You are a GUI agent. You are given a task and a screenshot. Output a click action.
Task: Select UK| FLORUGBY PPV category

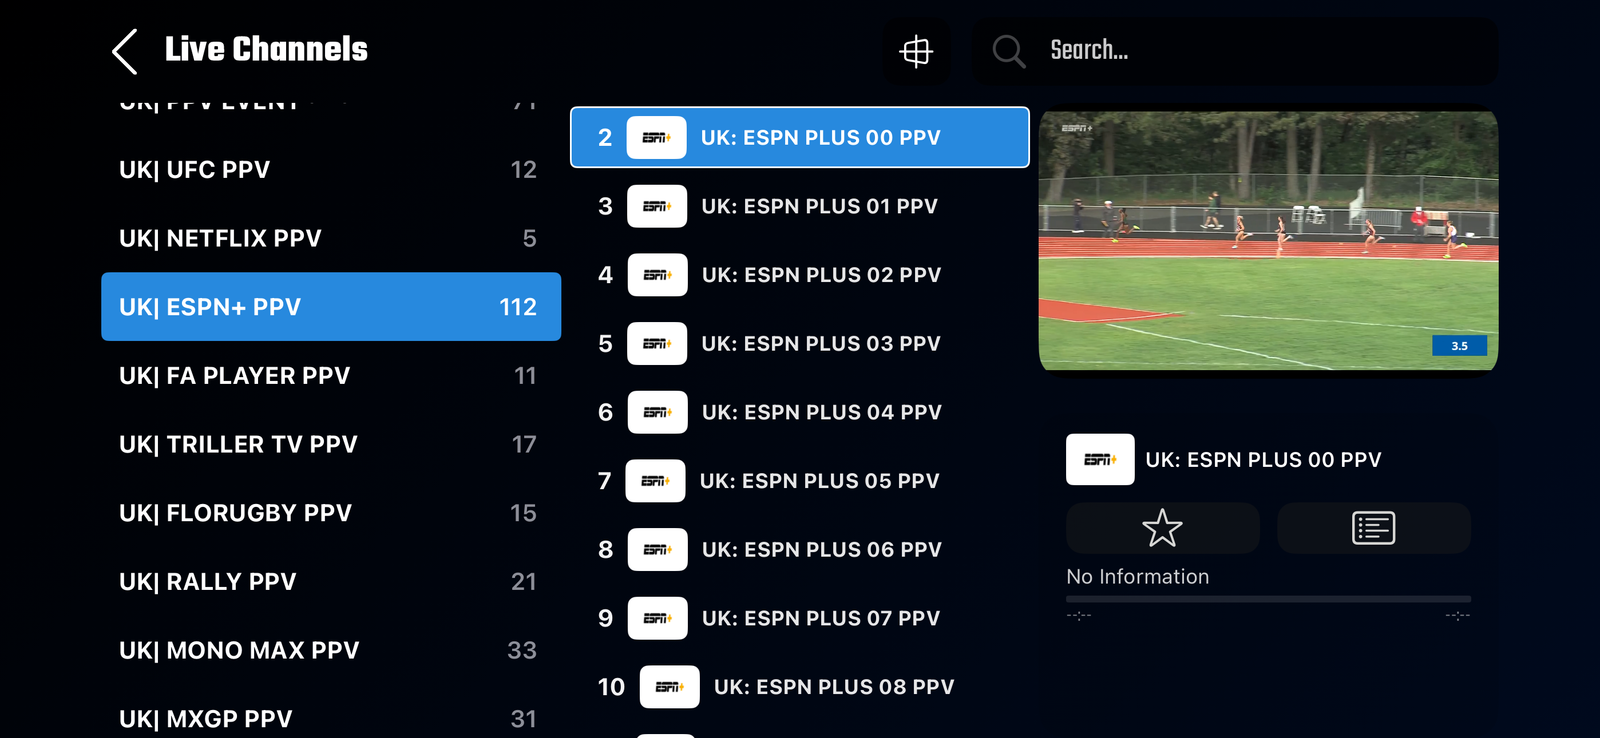tap(331, 513)
